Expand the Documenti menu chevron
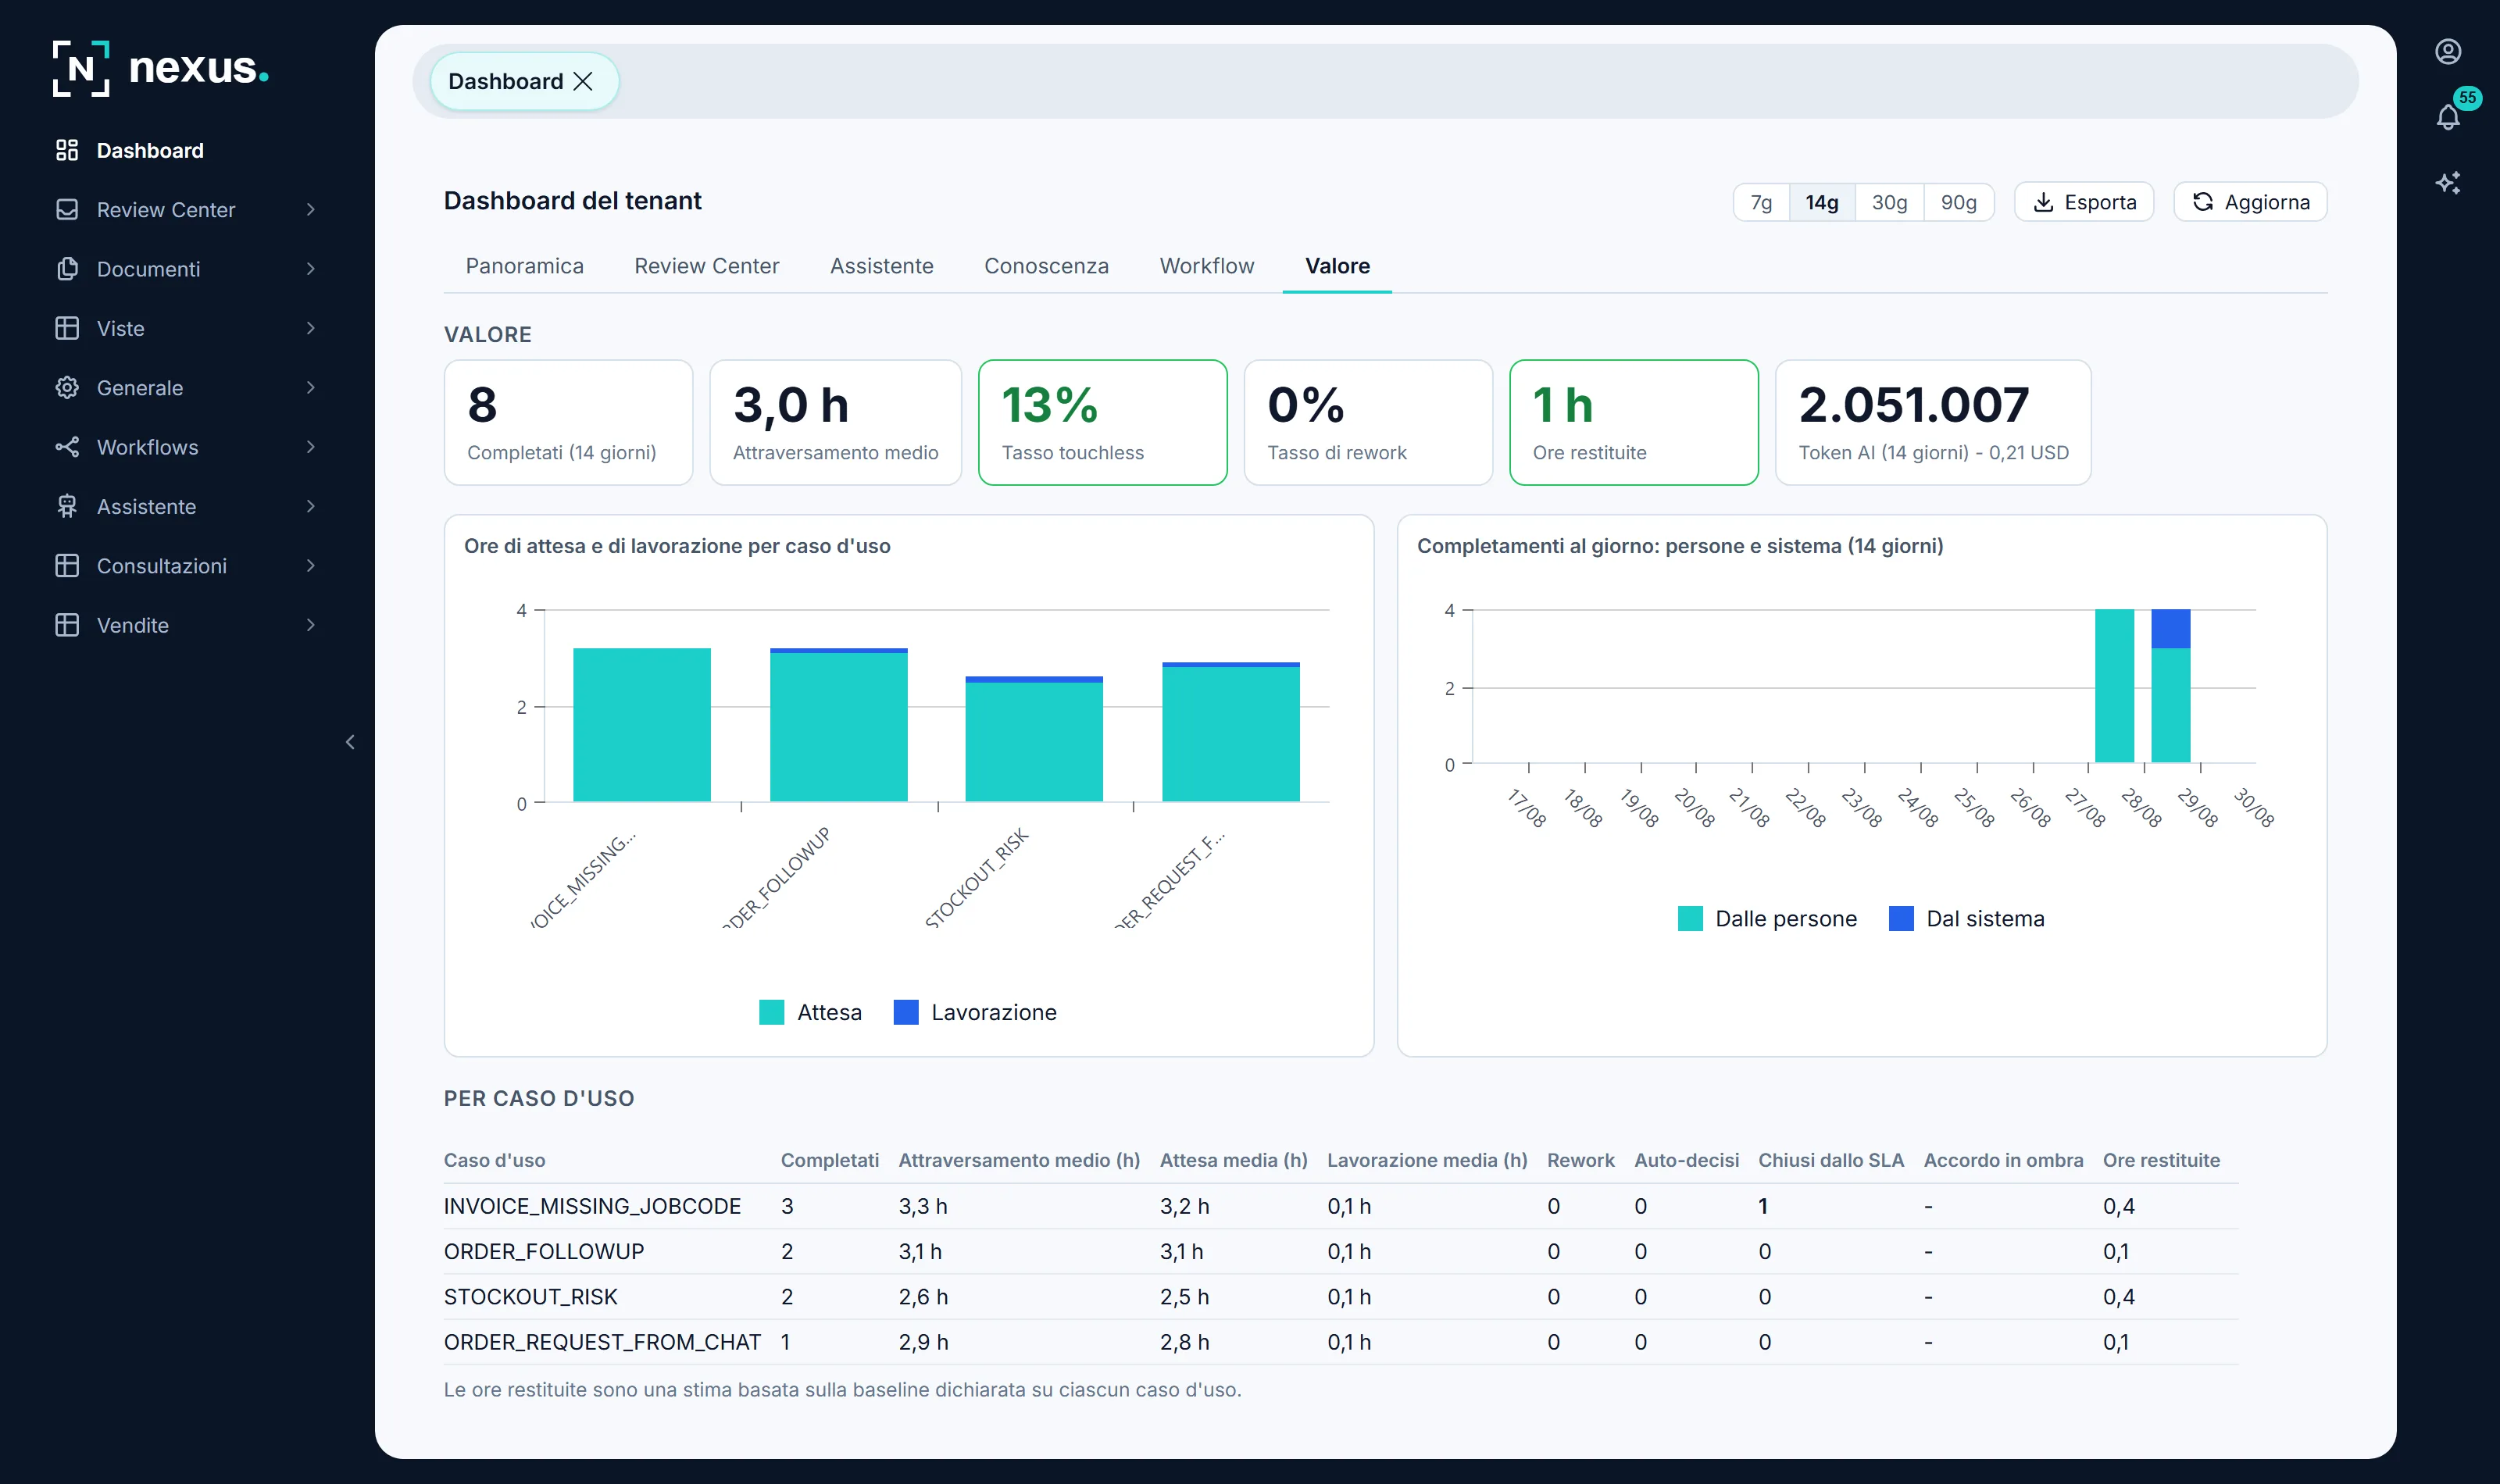 click(x=311, y=269)
